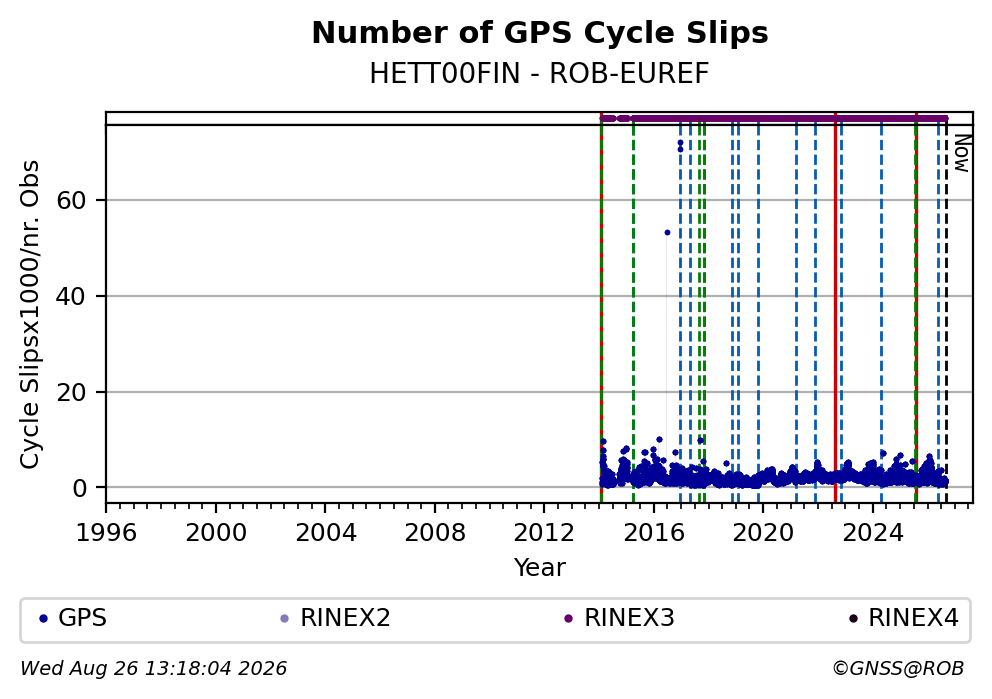
Task: Click the 'Now' label at the right edge
Action: tap(962, 153)
